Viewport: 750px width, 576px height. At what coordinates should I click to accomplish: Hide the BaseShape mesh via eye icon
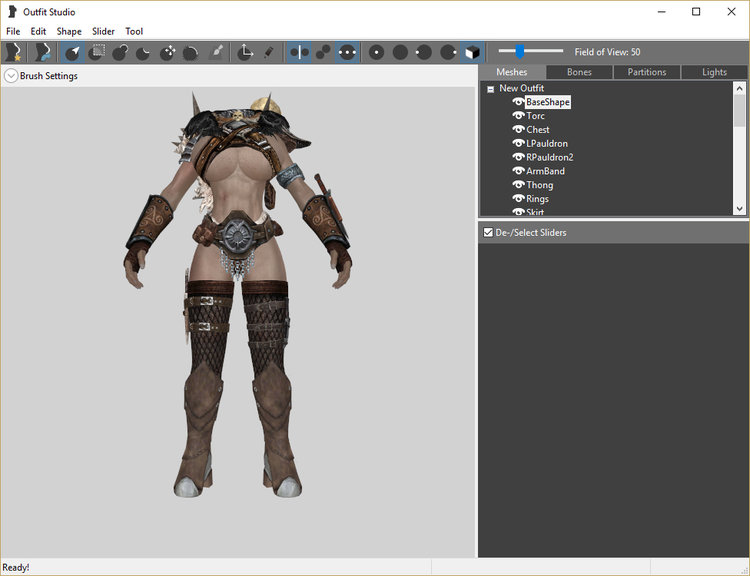[x=518, y=102]
